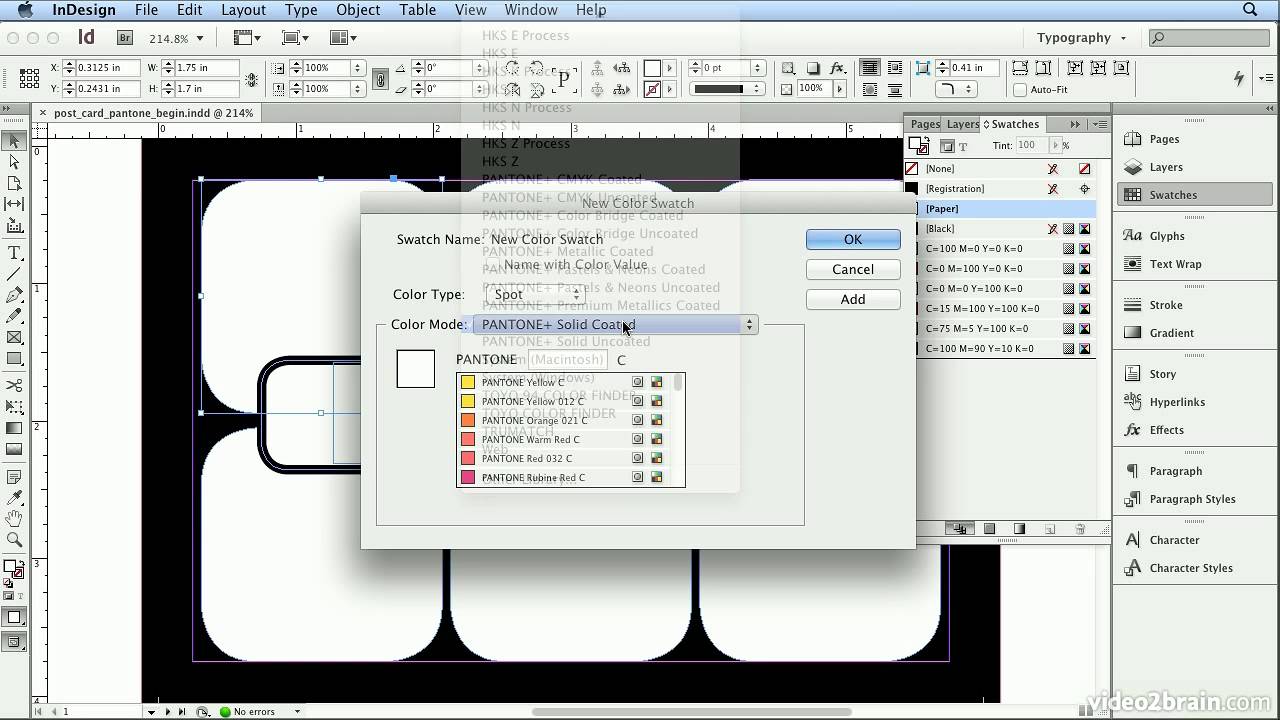Open the Arrange Documents dropdown
The width and height of the screenshot is (1280, 720).
click(343, 38)
